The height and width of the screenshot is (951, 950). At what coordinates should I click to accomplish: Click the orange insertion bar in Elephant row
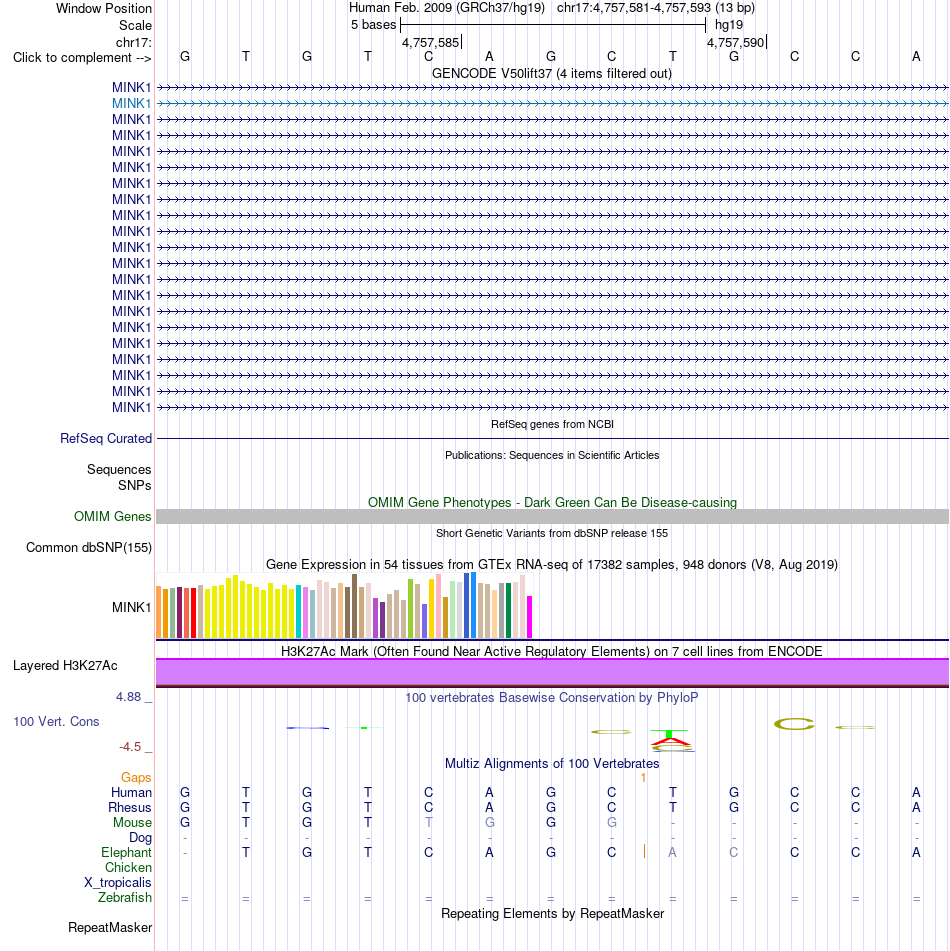coord(644,852)
